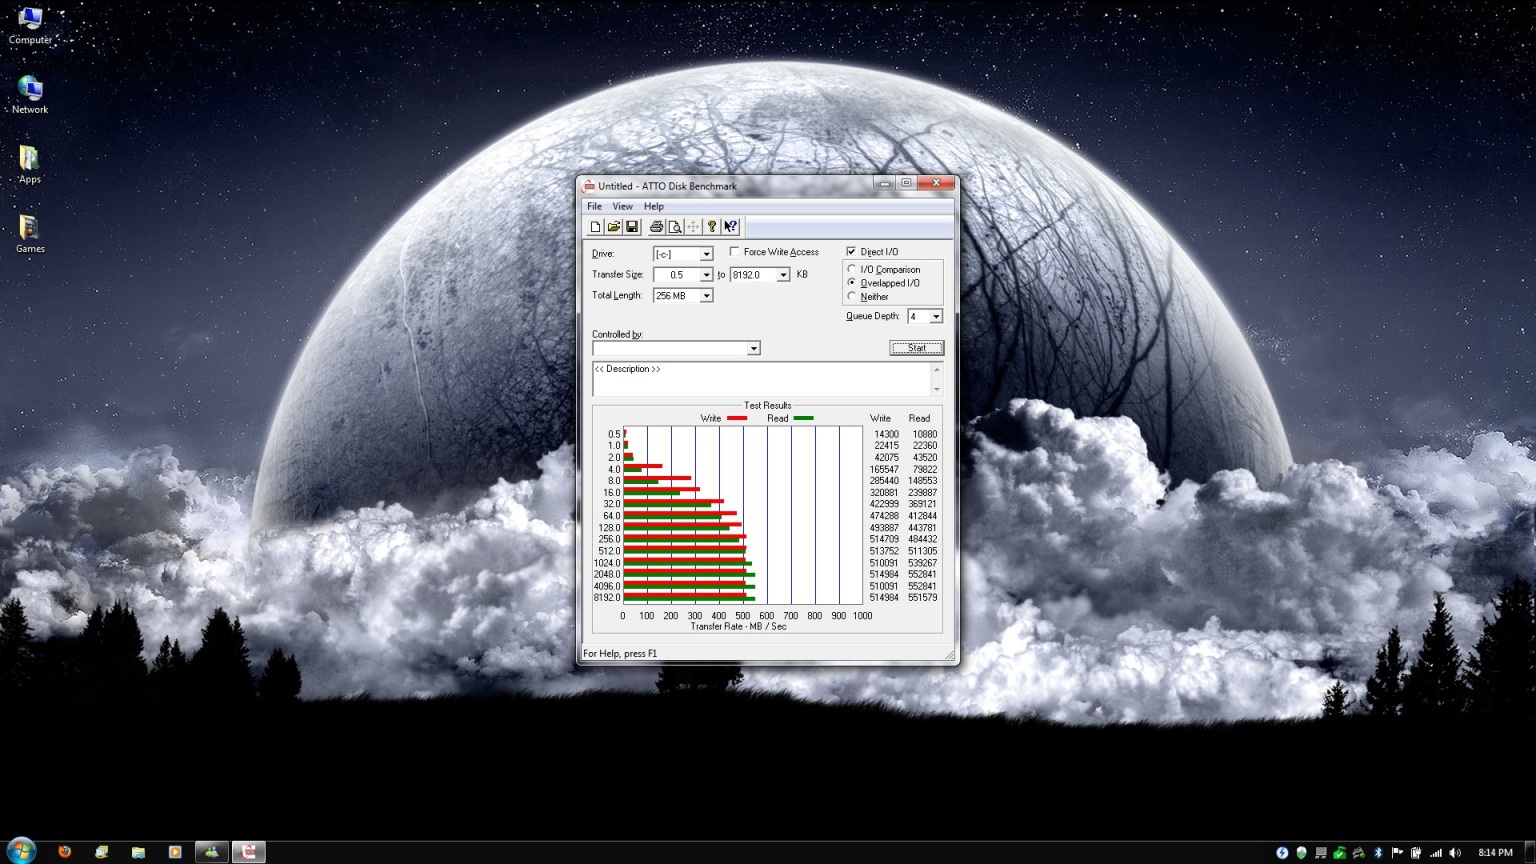
Task: Click the 0.5 row write value 14300
Action: (886, 434)
